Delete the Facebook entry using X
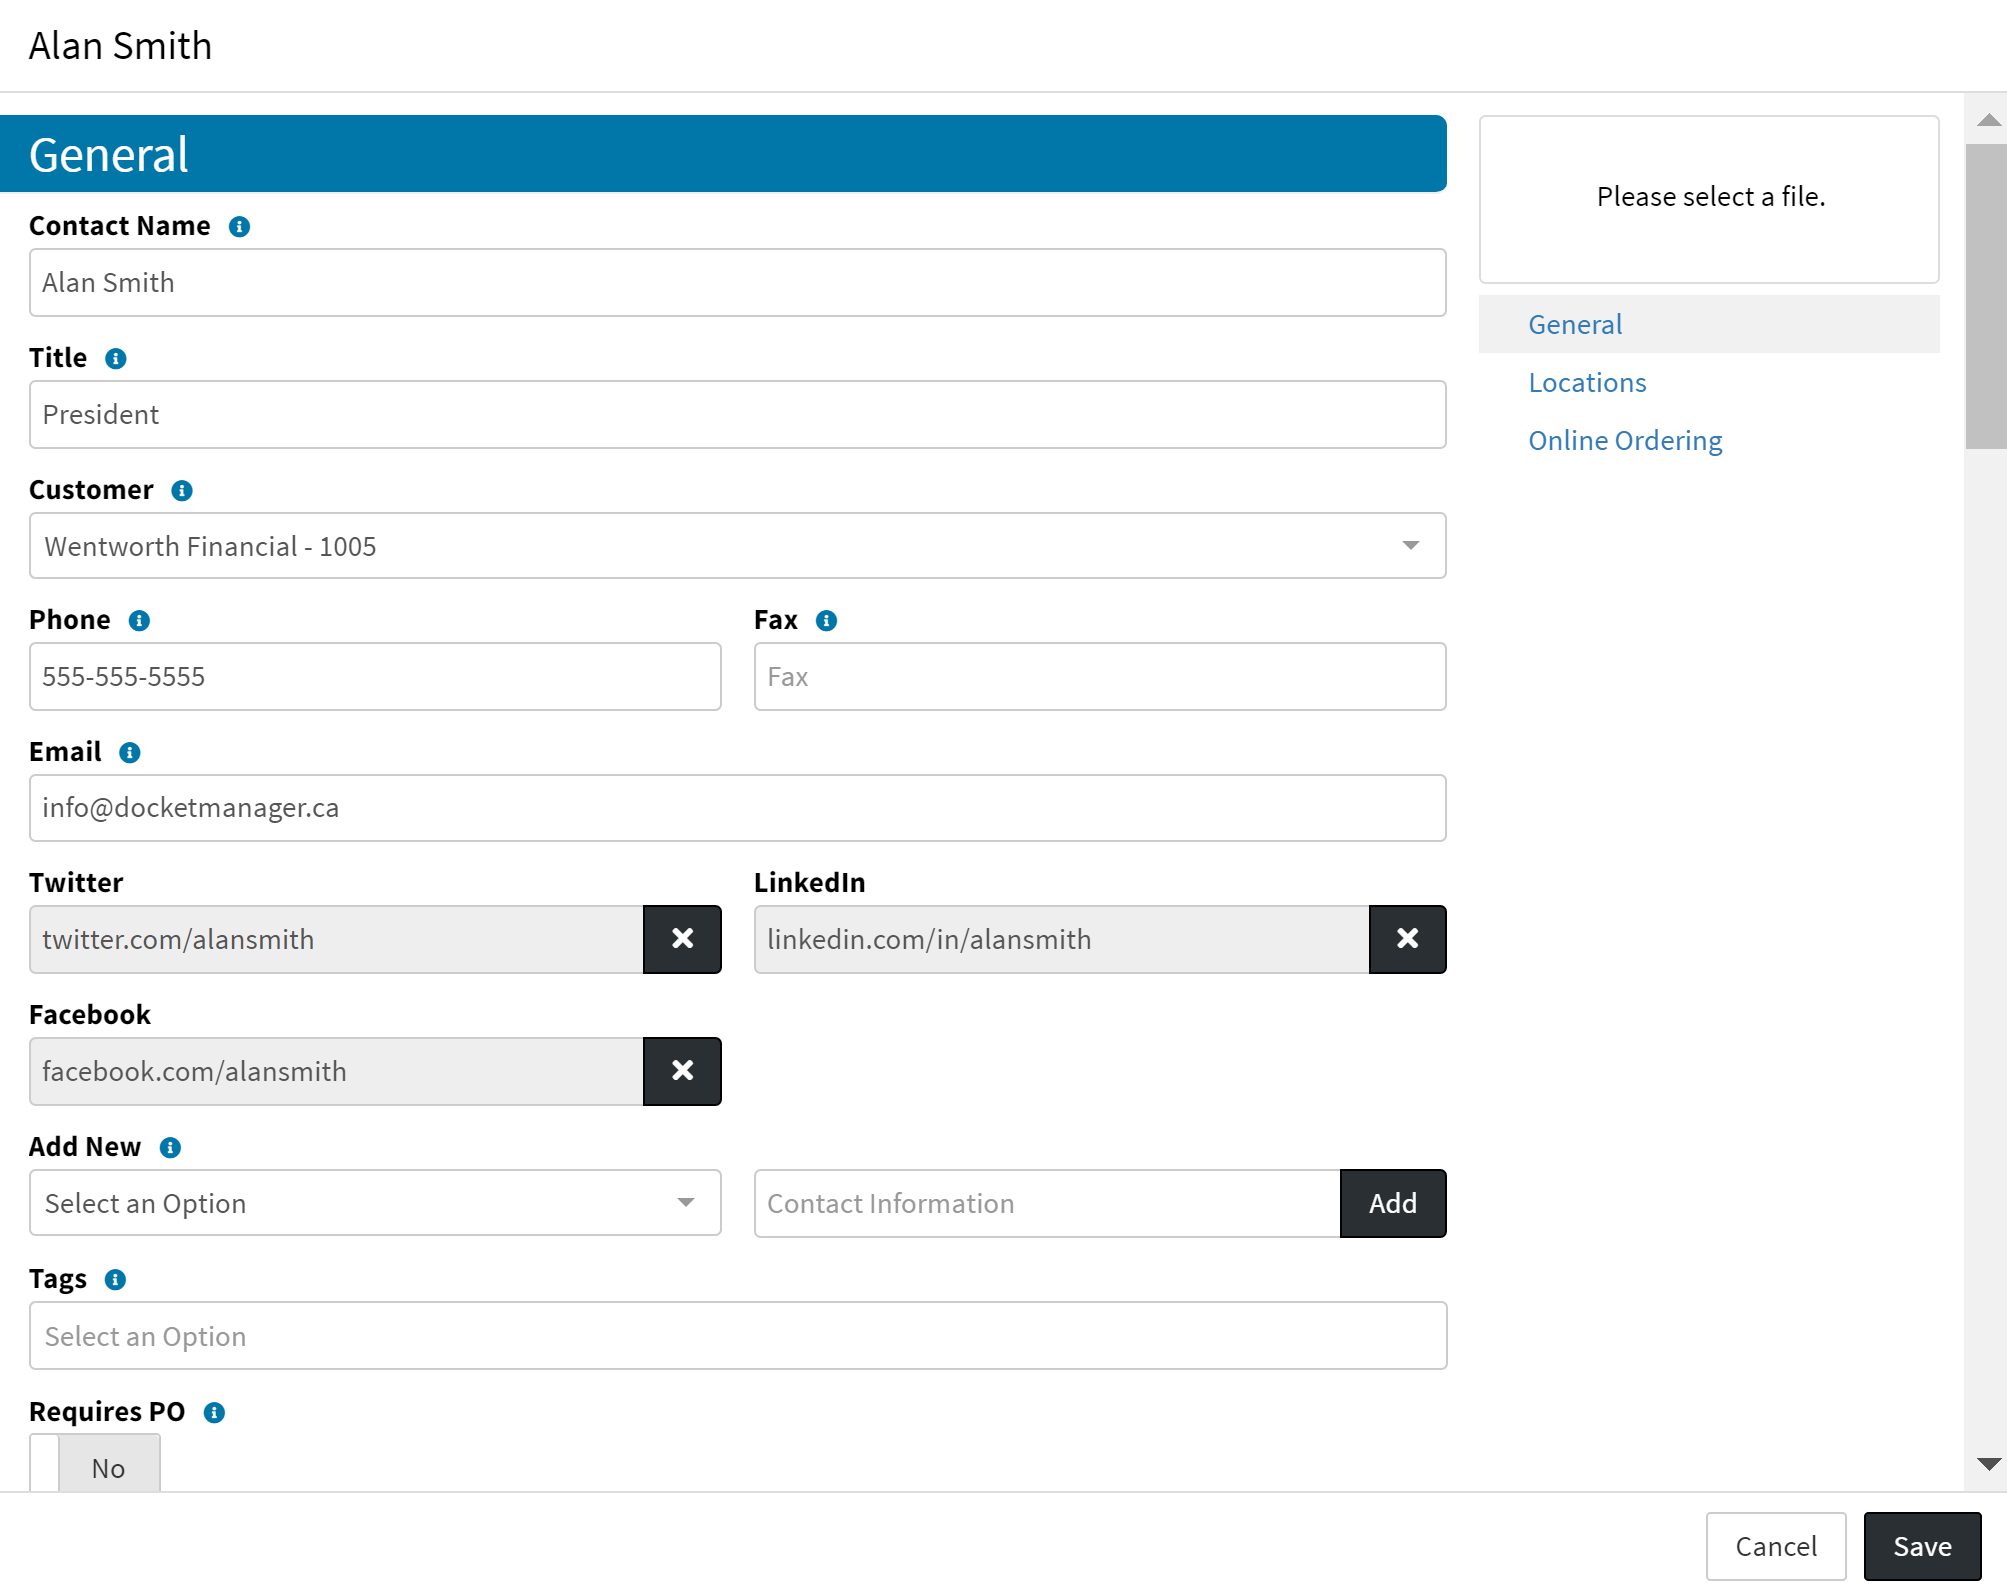The image size is (2007, 1590). point(682,1071)
